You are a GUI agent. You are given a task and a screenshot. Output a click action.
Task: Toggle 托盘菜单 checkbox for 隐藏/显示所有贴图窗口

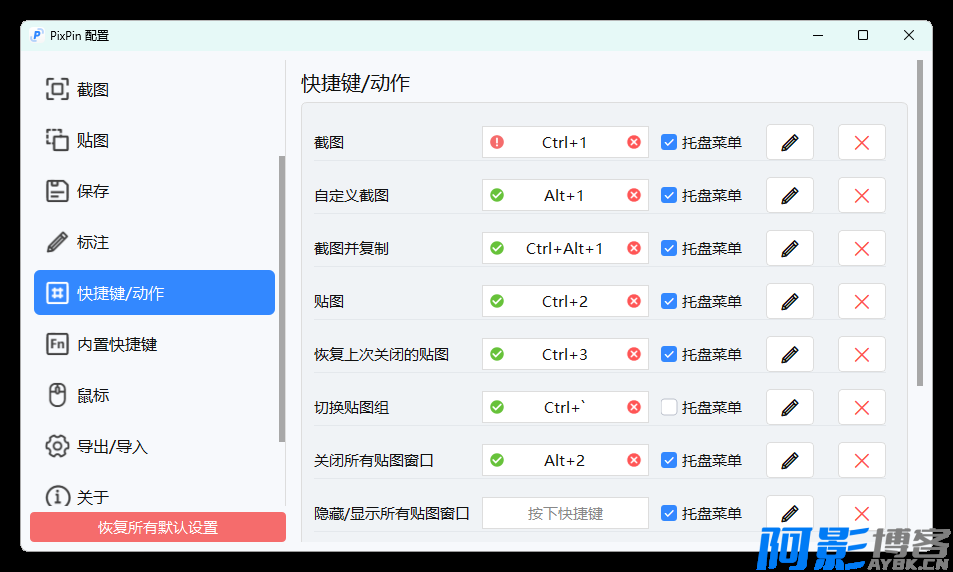tap(669, 514)
